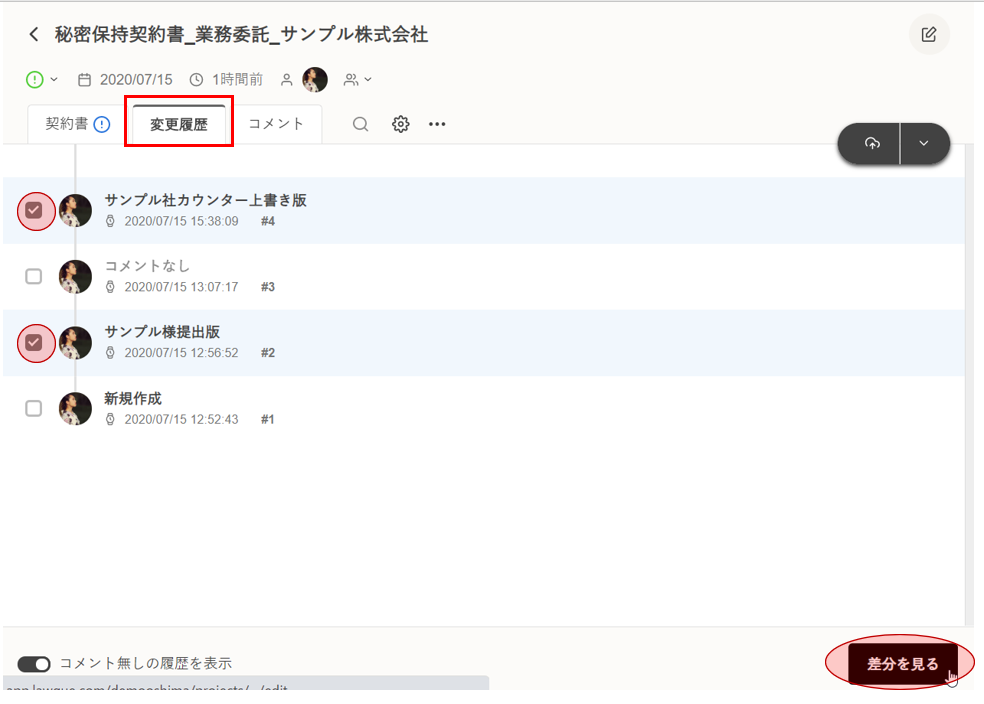The height and width of the screenshot is (704, 984).
Task: Click the 差分を見る button
Action: [902, 664]
